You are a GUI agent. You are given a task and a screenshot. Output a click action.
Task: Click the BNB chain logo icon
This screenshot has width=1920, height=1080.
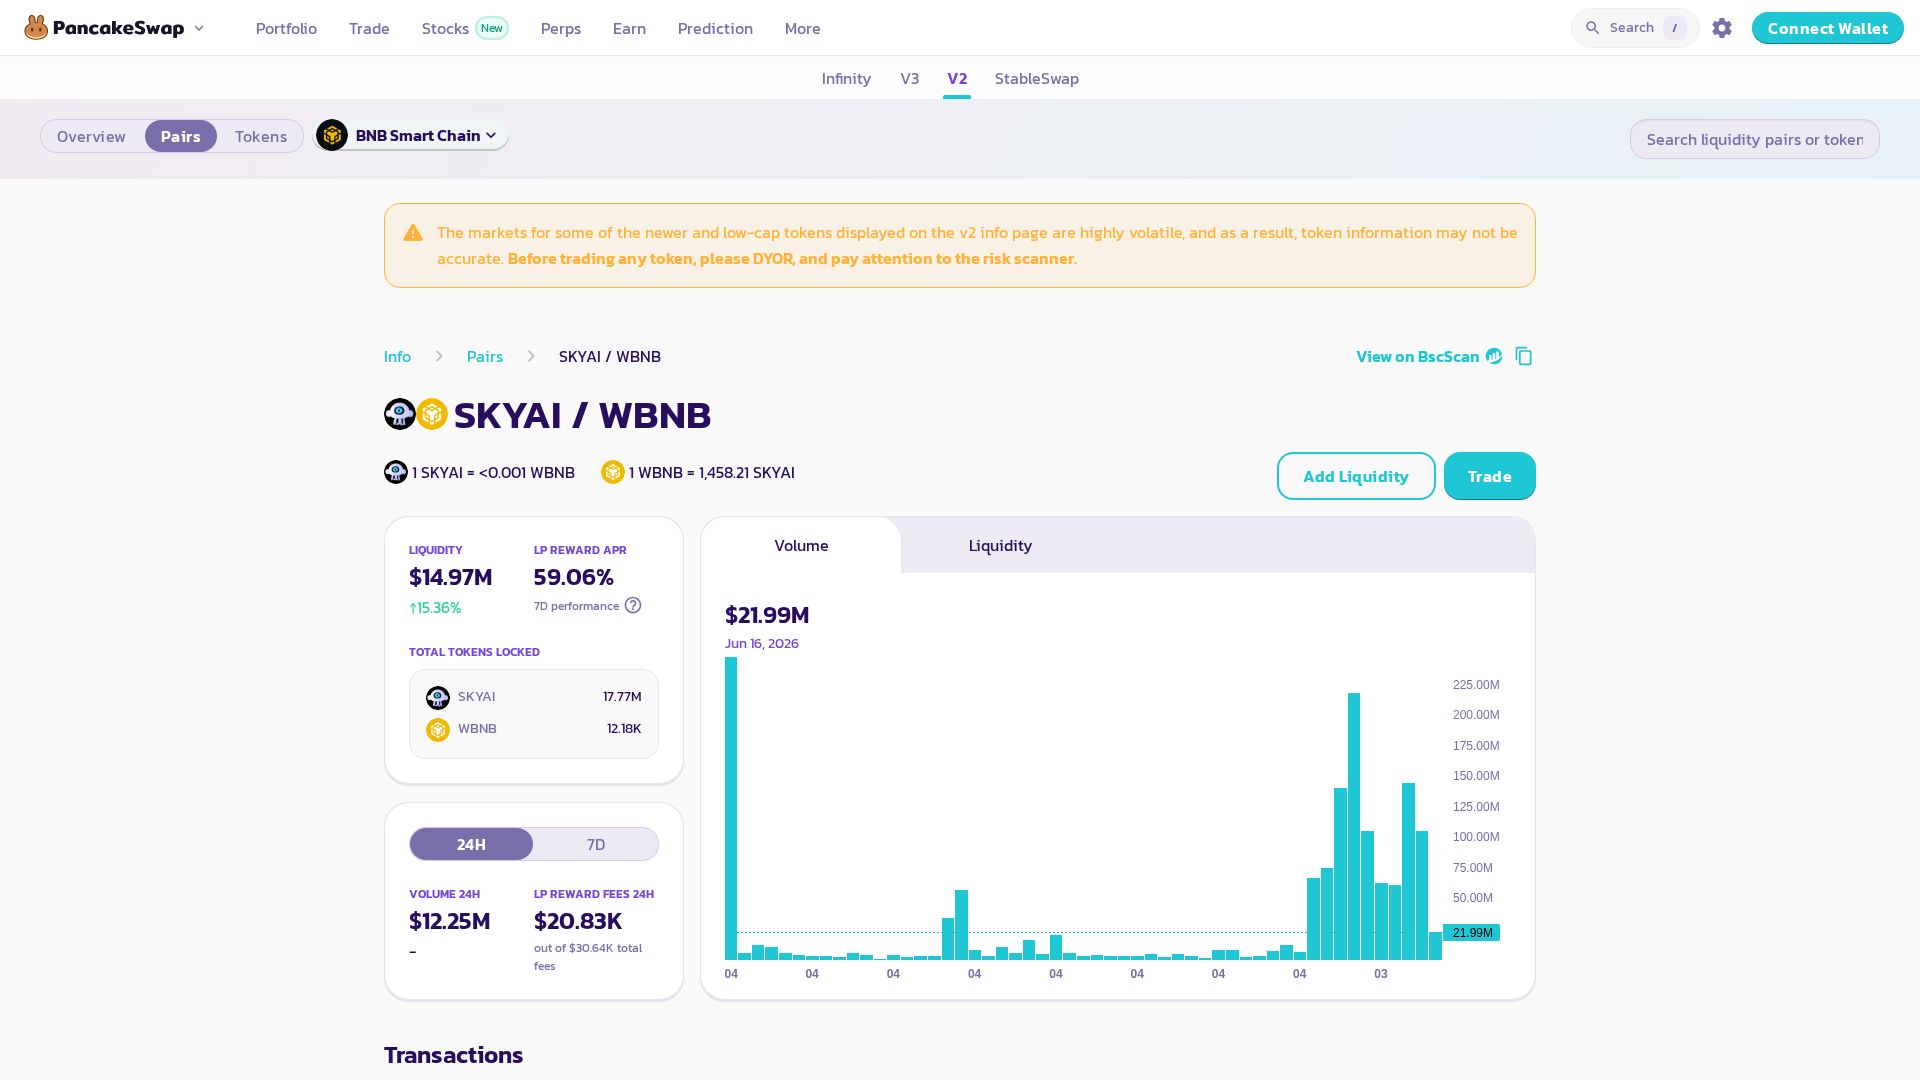(332, 135)
